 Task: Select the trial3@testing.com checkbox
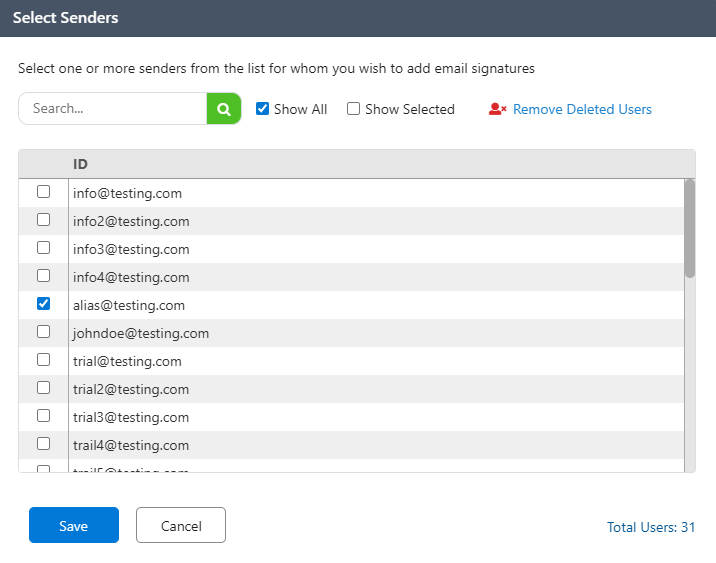pyautogui.click(x=43, y=416)
